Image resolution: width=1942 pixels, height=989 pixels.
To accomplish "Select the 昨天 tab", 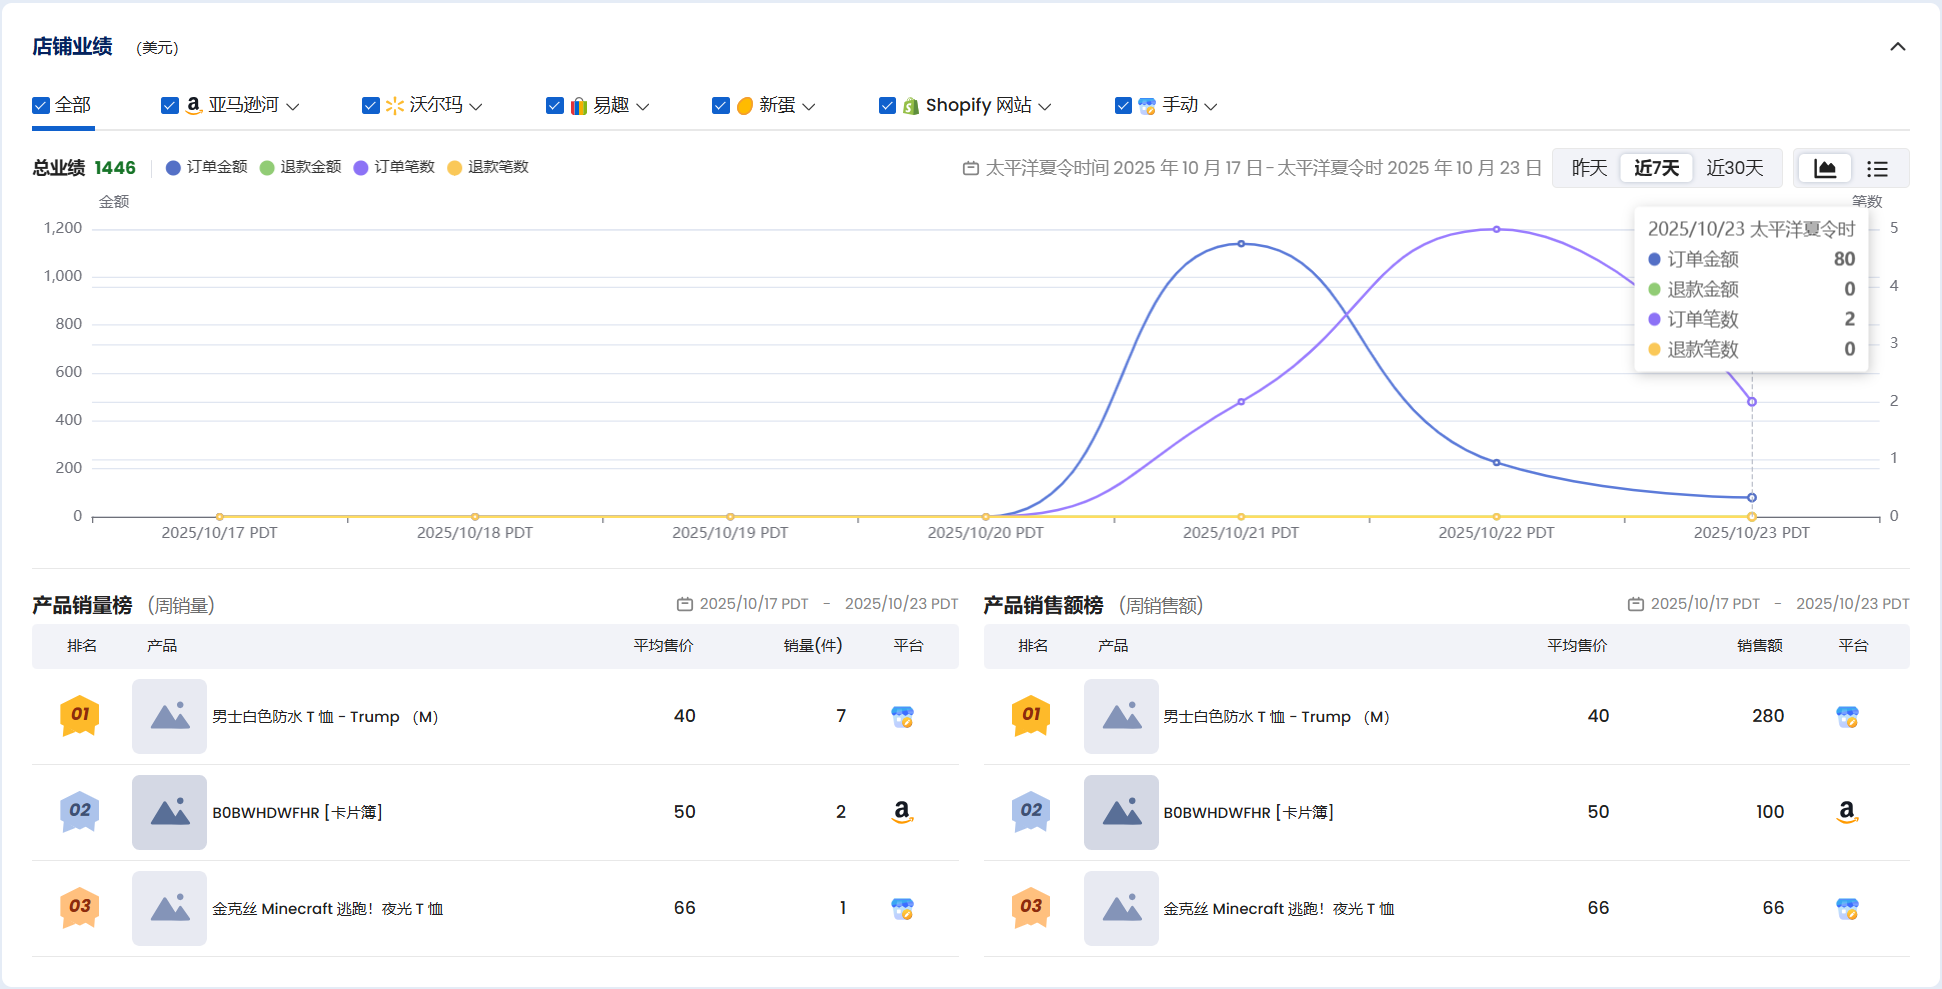I will (x=1589, y=168).
